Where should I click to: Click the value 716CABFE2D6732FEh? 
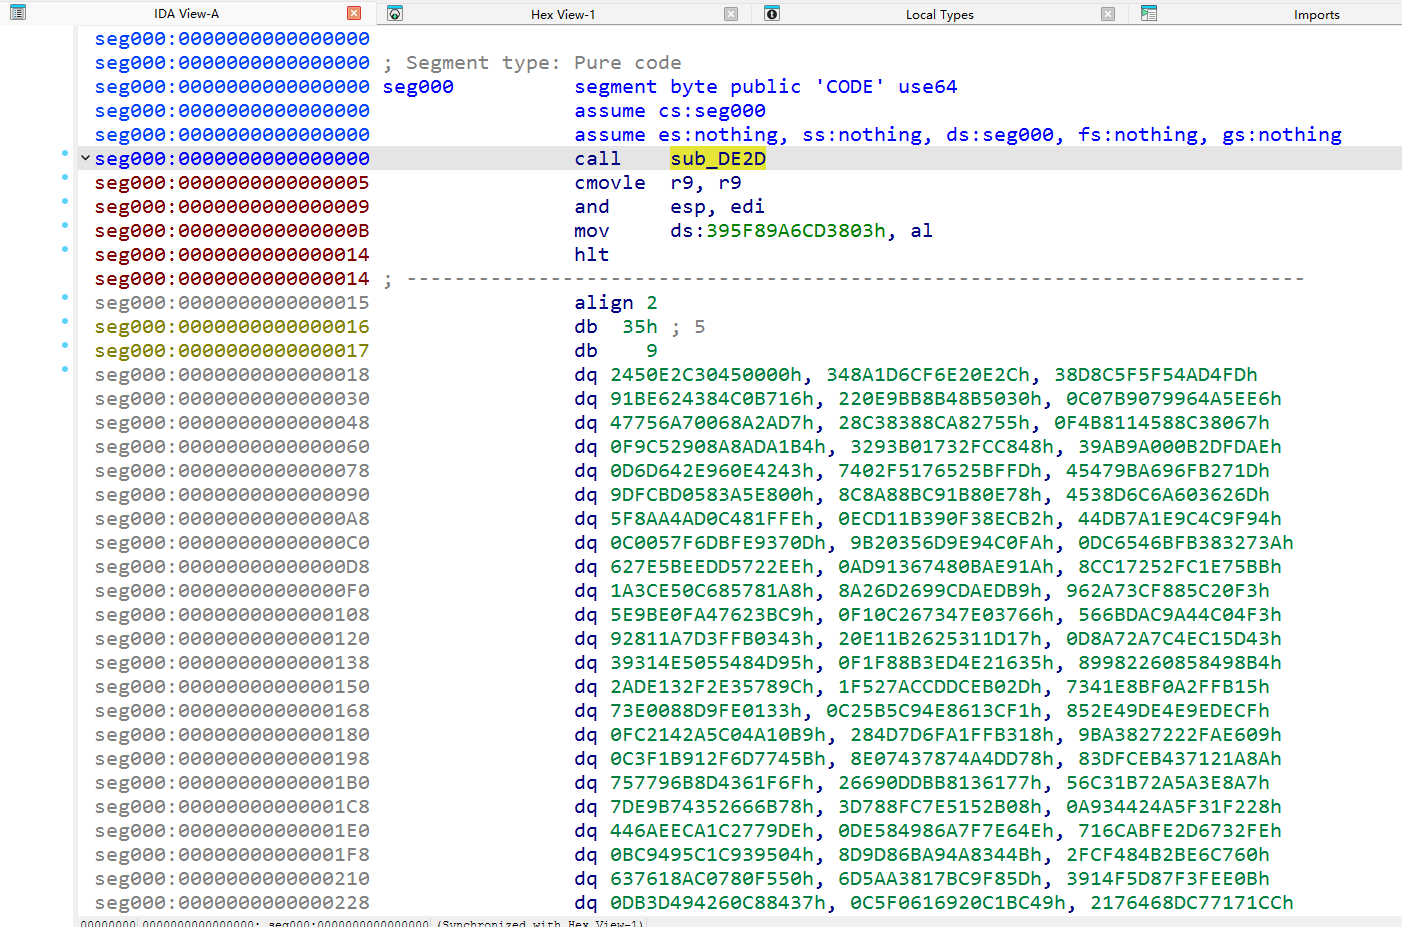[1180, 830]
